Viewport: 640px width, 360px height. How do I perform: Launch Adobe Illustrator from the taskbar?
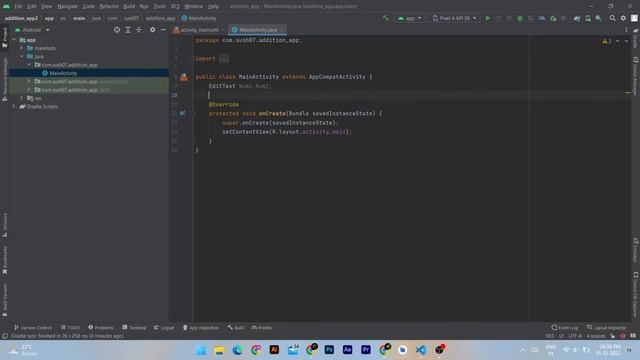(x=274, y=350)
